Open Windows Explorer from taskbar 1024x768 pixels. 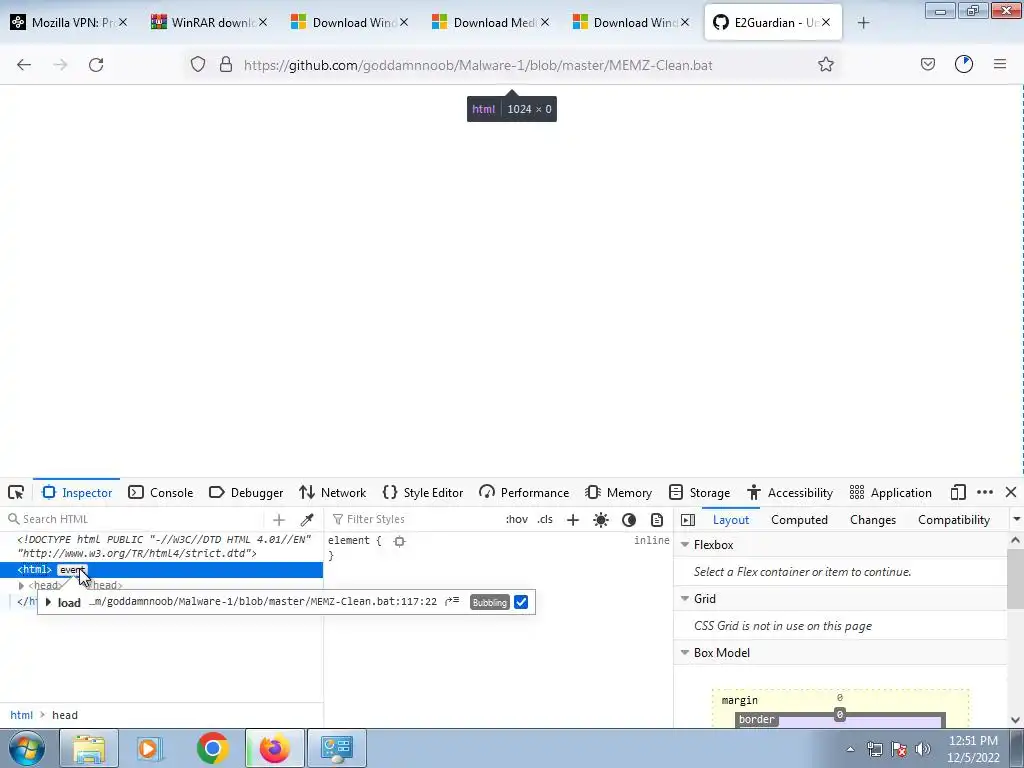(89, 748)
